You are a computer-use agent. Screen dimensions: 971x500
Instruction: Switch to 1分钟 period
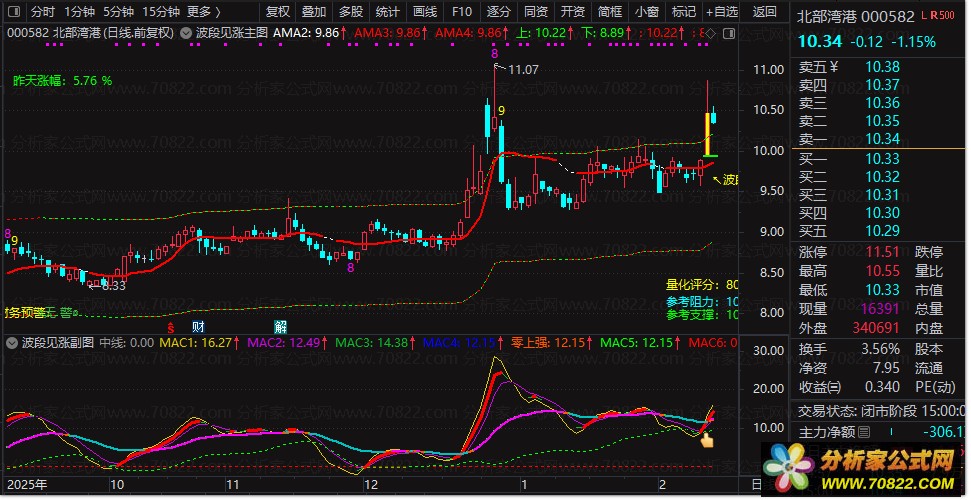79,12
